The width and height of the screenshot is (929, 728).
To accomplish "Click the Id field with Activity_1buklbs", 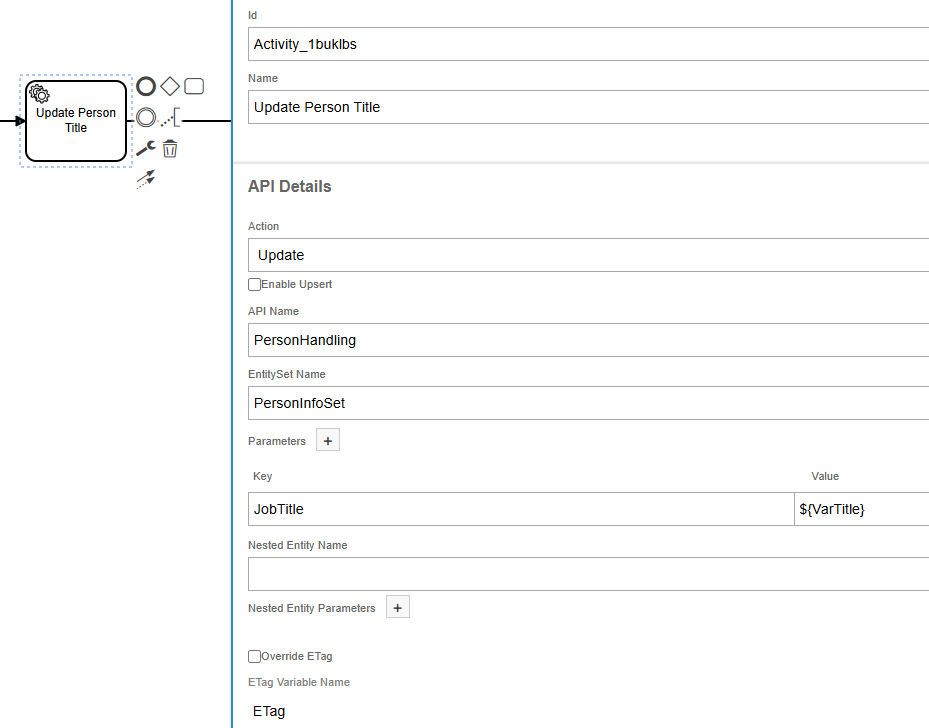I will coord(588,44).
